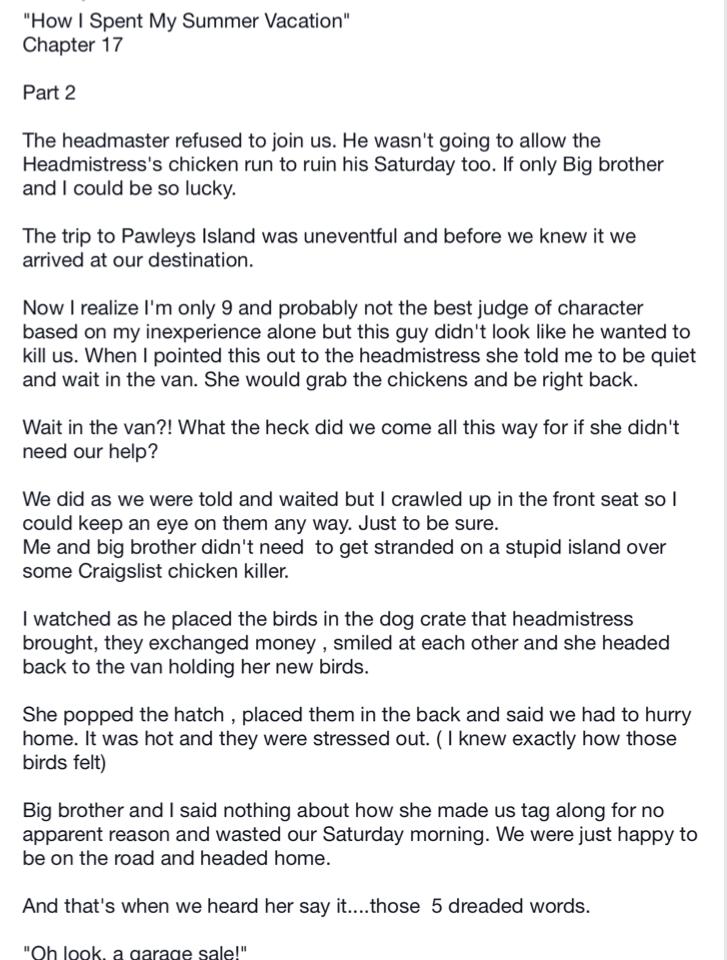
Task: Click paragraph starting "Big brother and I said nothing"
Action: click(x=360, y=834)
